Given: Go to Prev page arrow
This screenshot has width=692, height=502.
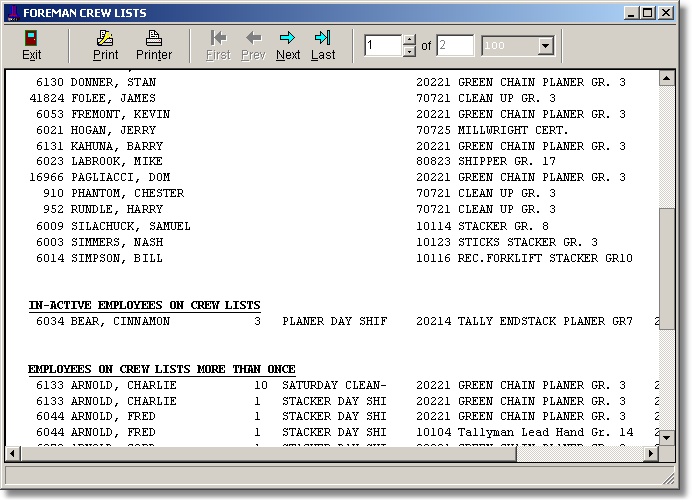Looking at the screenshot, I should (x=253, y=38).
